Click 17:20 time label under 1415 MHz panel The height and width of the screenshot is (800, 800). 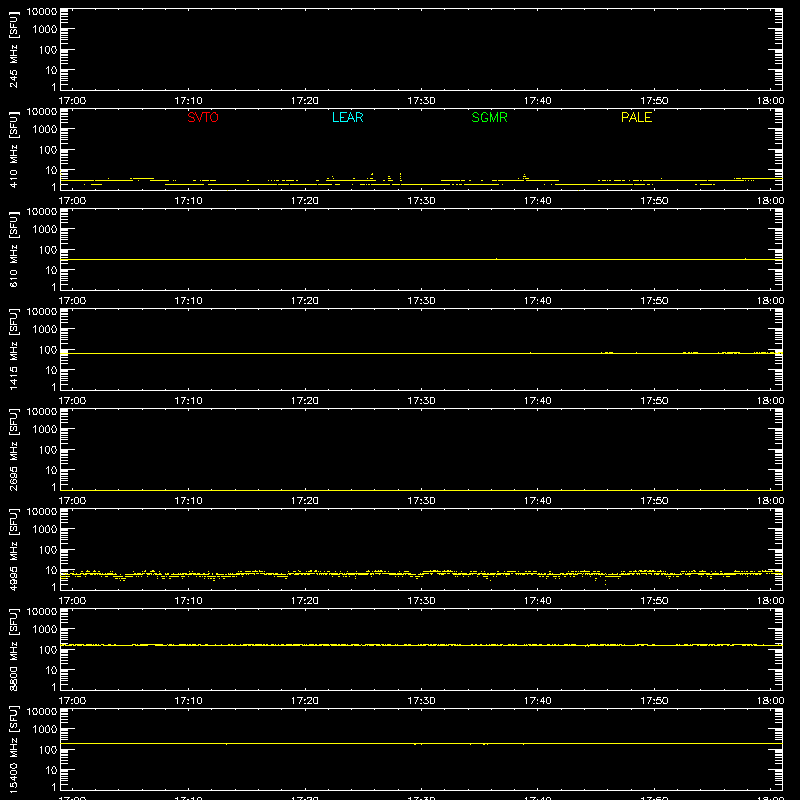pos(305,401)
